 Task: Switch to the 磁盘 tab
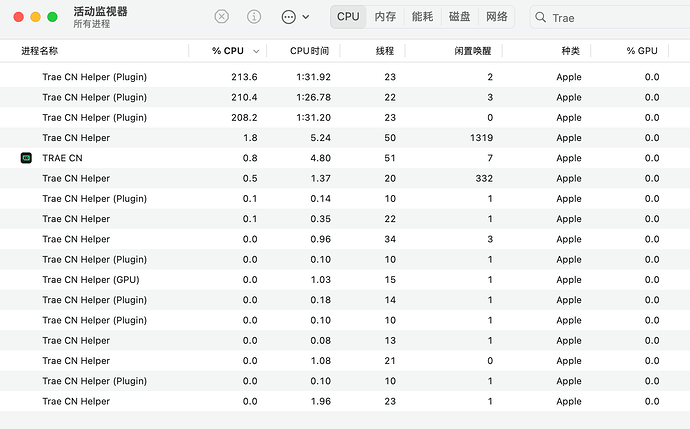coord(459,17)
